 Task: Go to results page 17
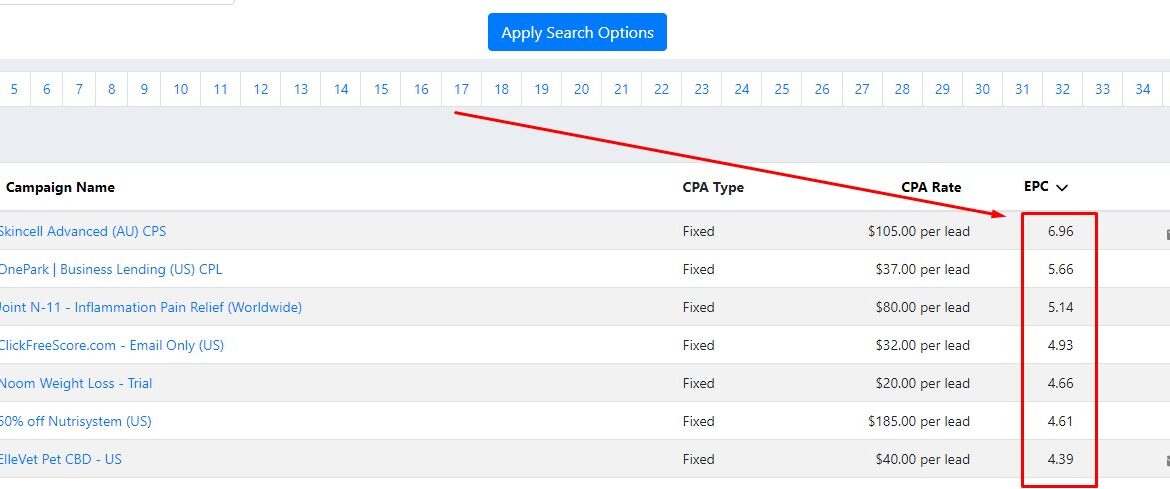461,90
